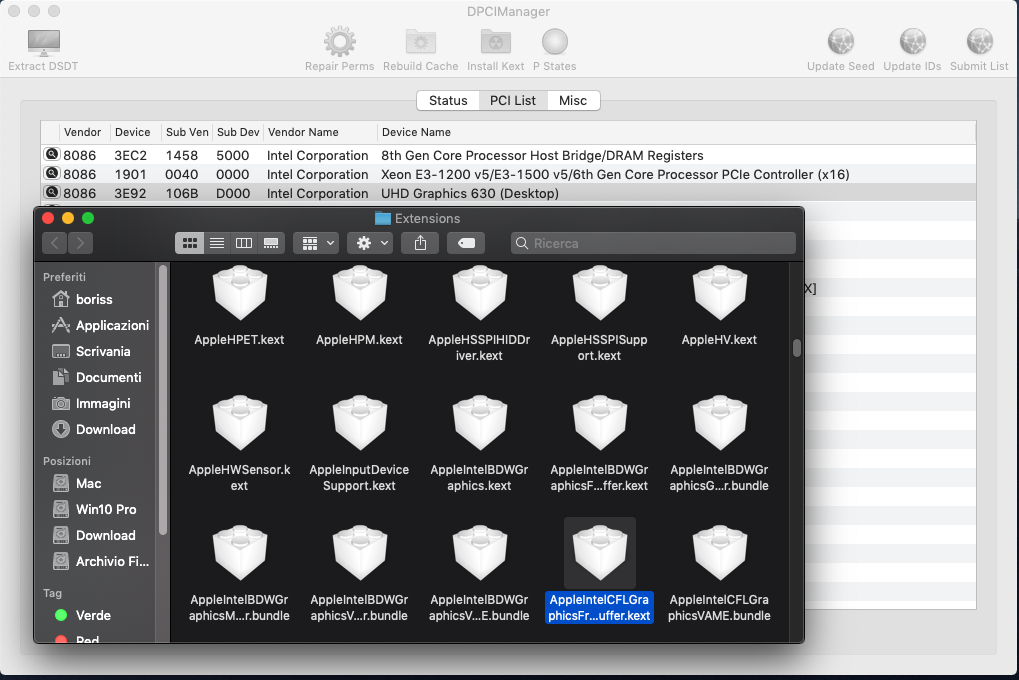Open Mac volume in sidebar
Viewport: 1019px width, 680px height.
(78, 484)
